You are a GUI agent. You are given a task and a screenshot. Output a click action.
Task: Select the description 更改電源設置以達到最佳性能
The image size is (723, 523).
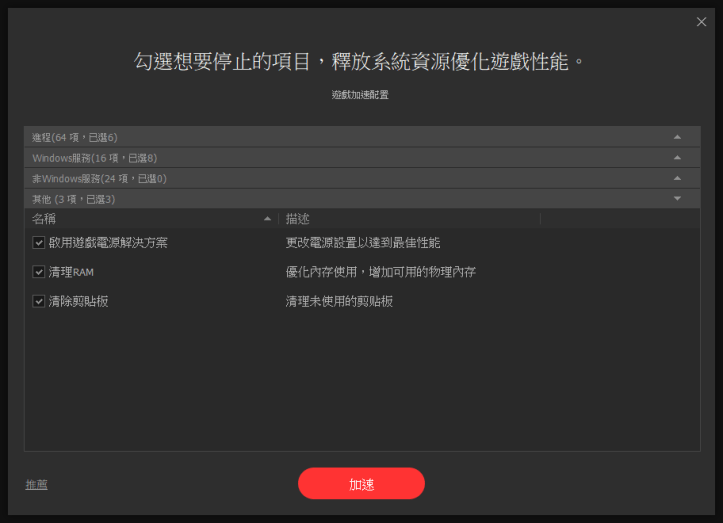362,243
